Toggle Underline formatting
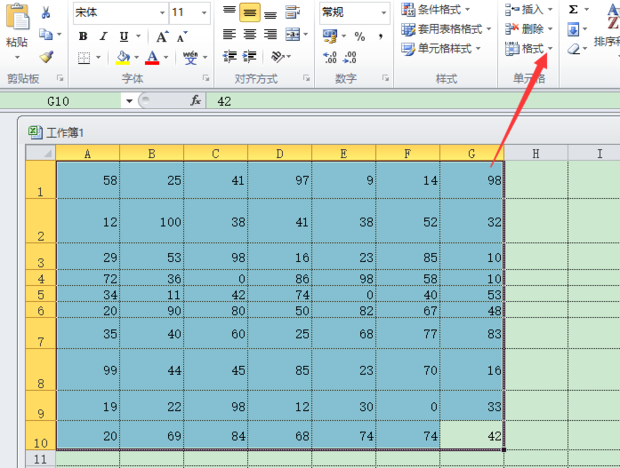 pos(124,36)
